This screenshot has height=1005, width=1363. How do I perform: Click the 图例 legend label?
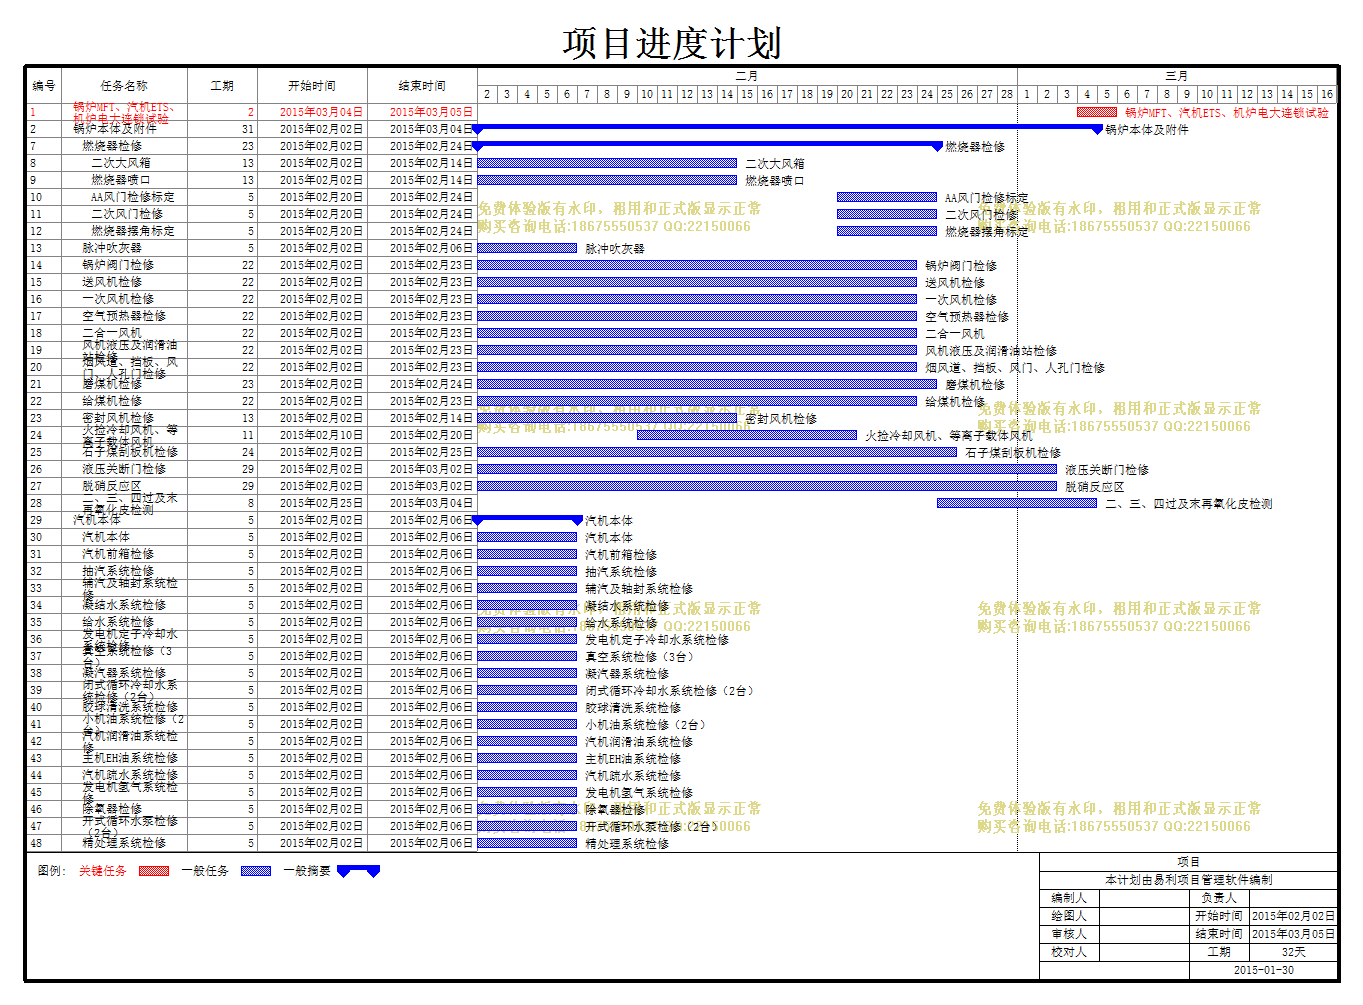click(50, 871)
